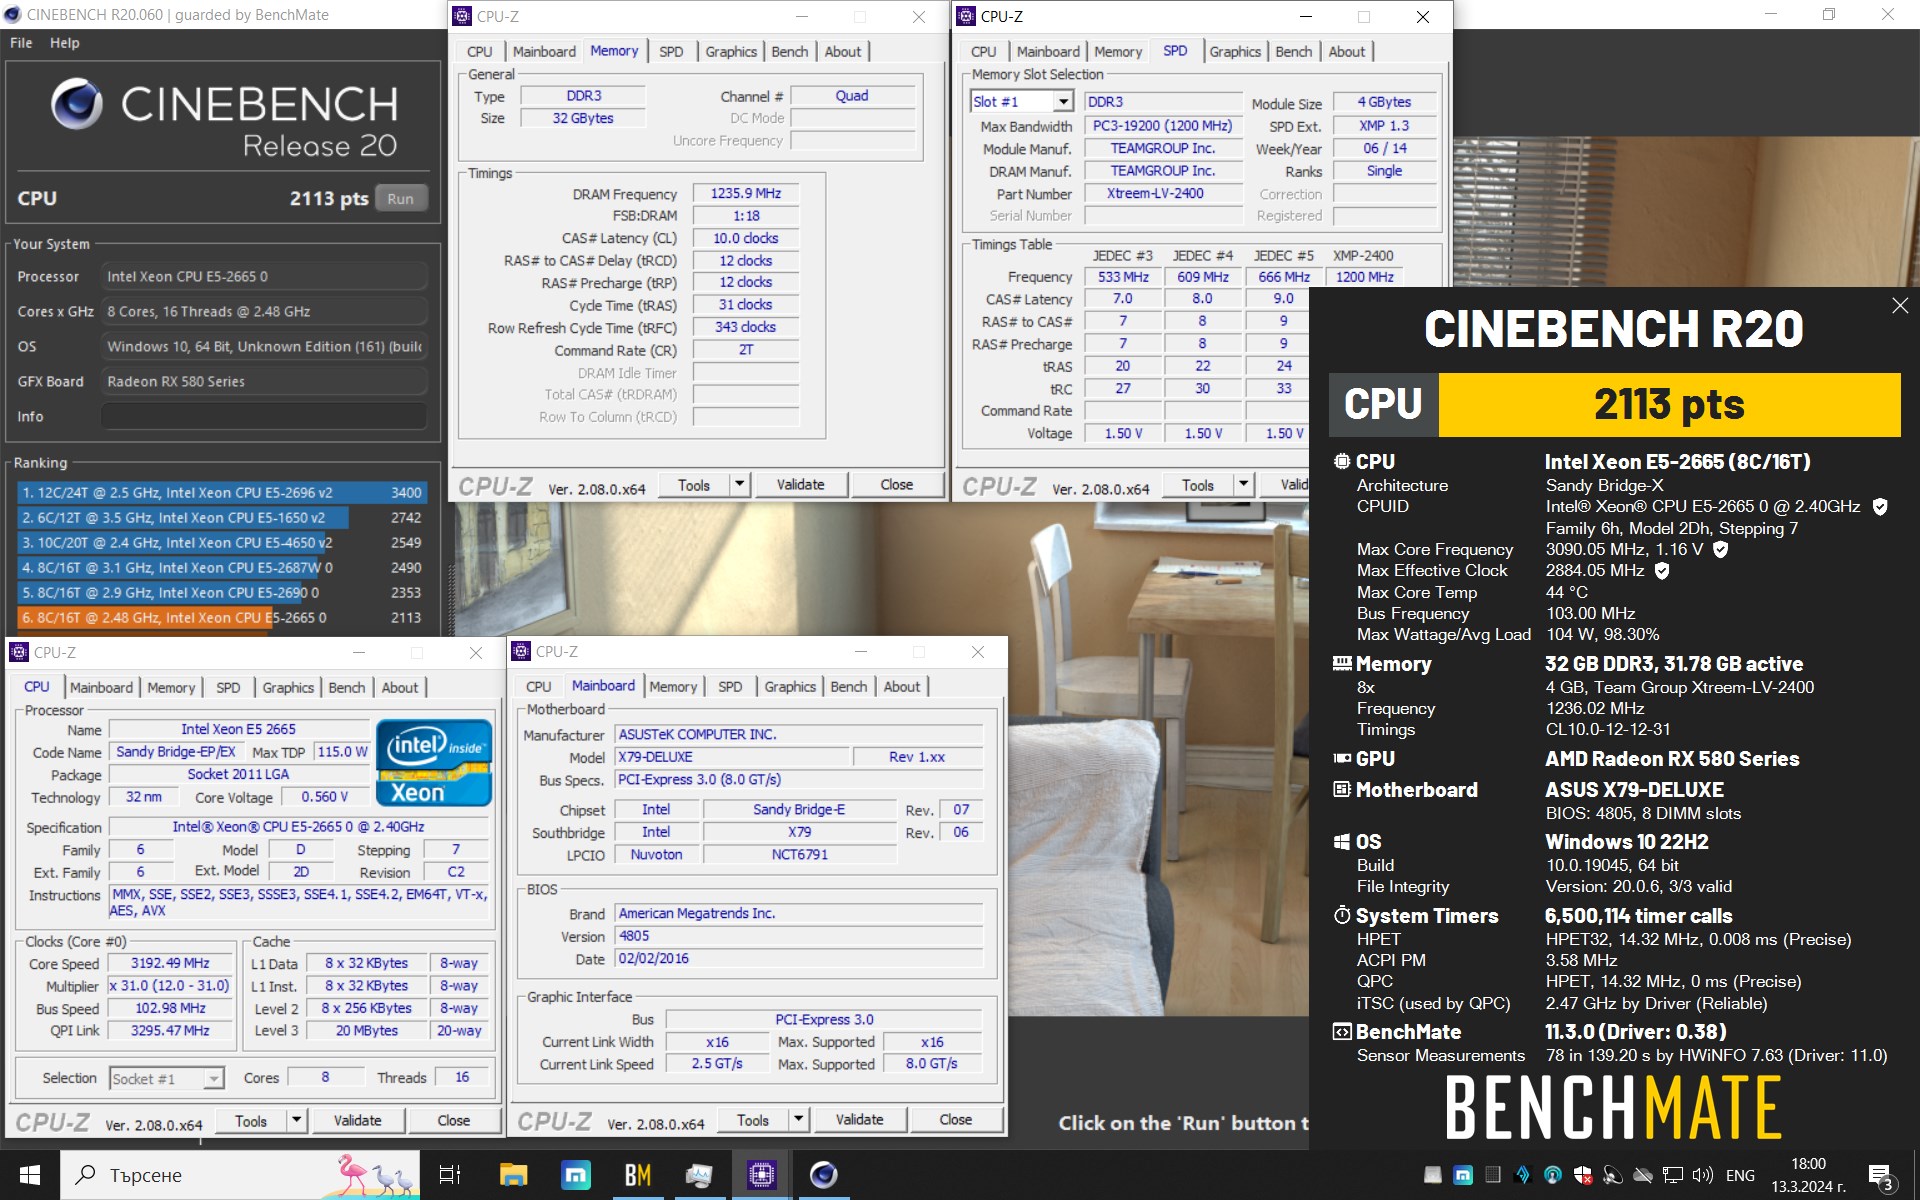Select ranking entry Xeon E5-4650 v2
This screenshot has height=1200, width=1920.
point(222,542)
